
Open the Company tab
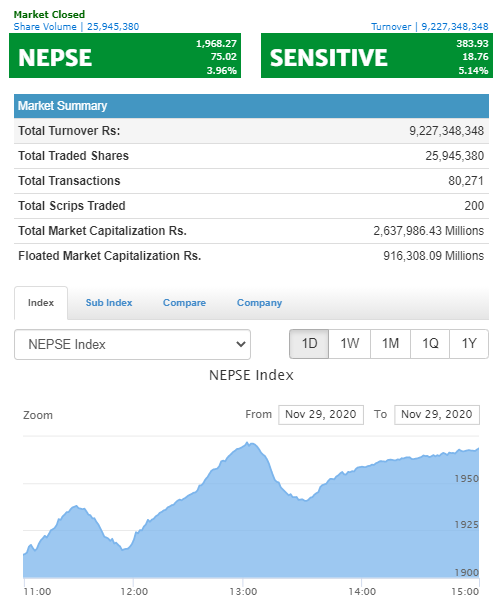[x=259, y=303]
